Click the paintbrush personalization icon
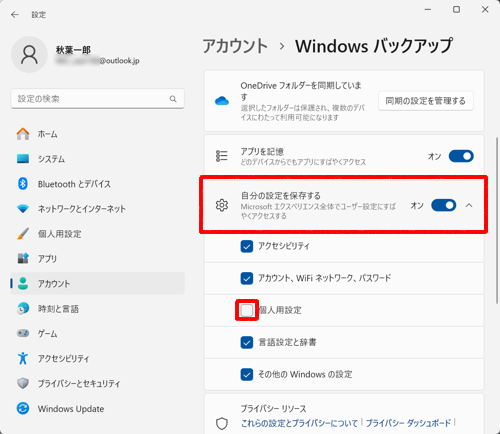 pyautogui.click(x=23, y=234)
